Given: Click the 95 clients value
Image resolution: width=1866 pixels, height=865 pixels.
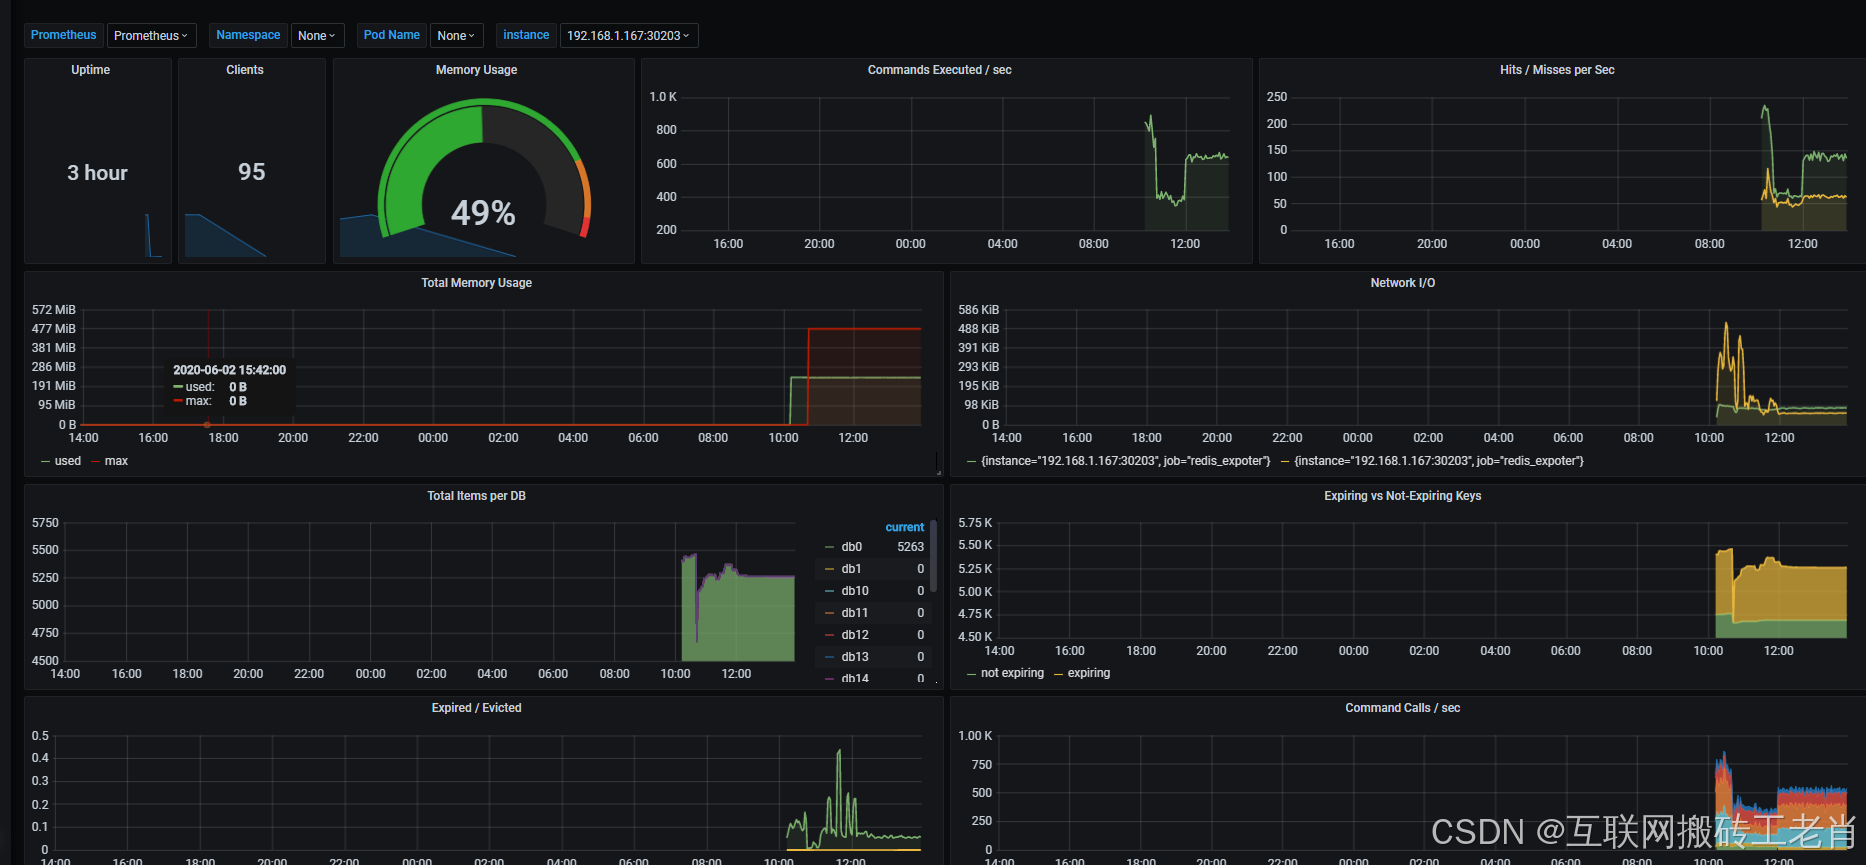Looking at the screenshot, I should point(252,172).
